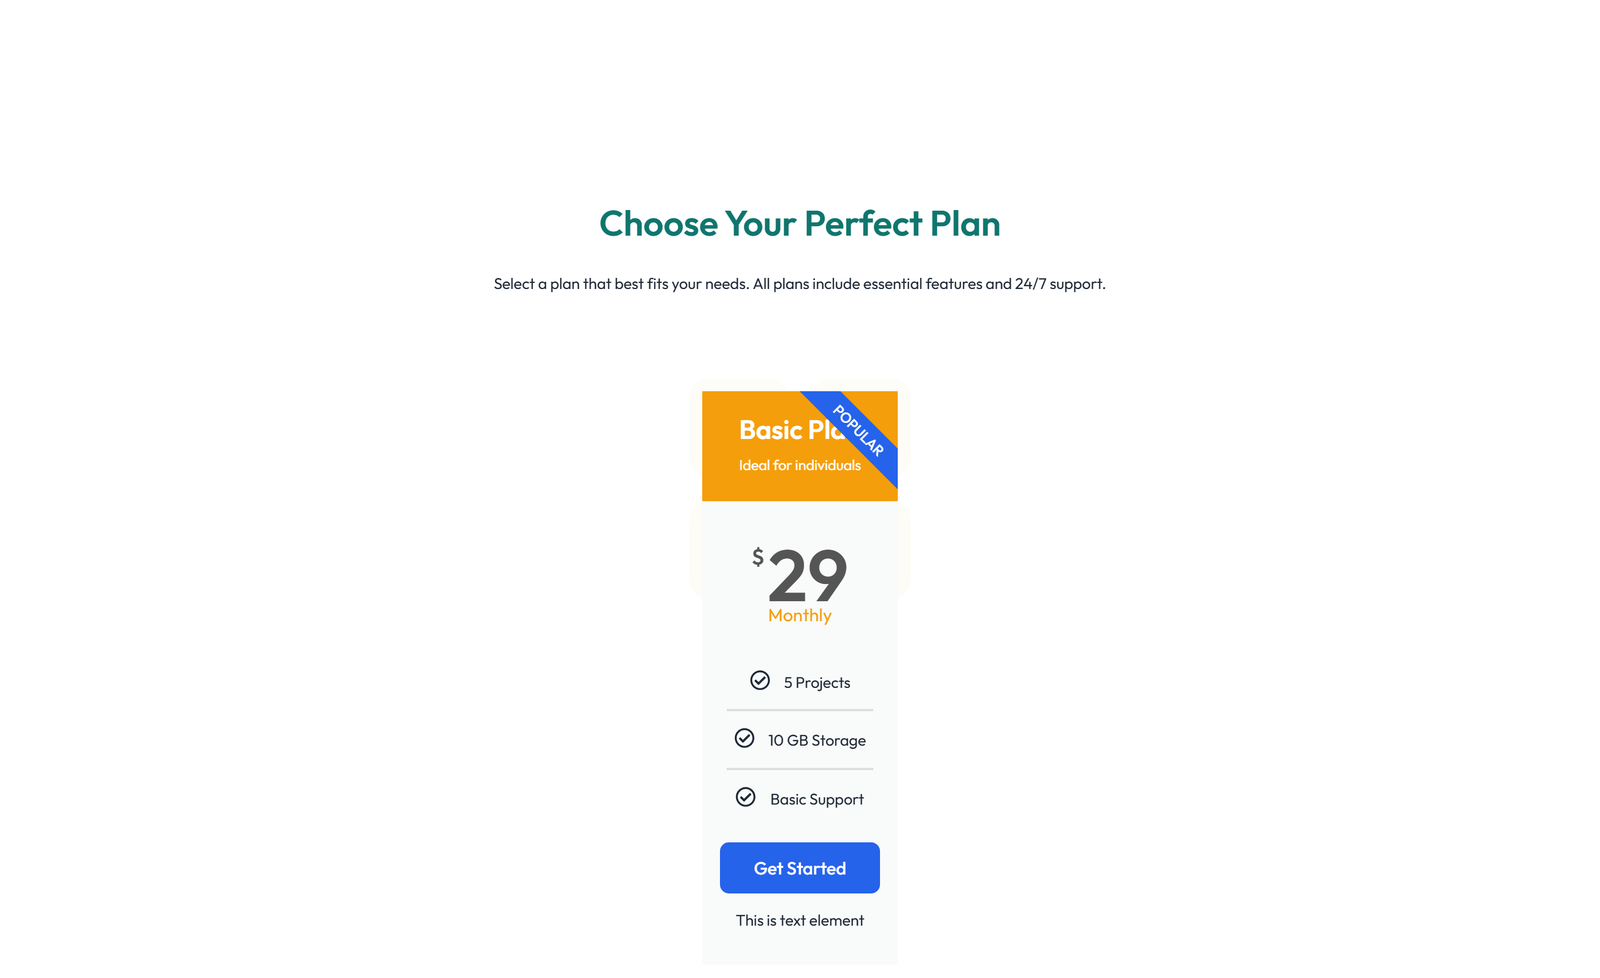Click the Choose Your Perfect Plan heading
Viewport: 1600px width, 978px height.
[800, 224]
